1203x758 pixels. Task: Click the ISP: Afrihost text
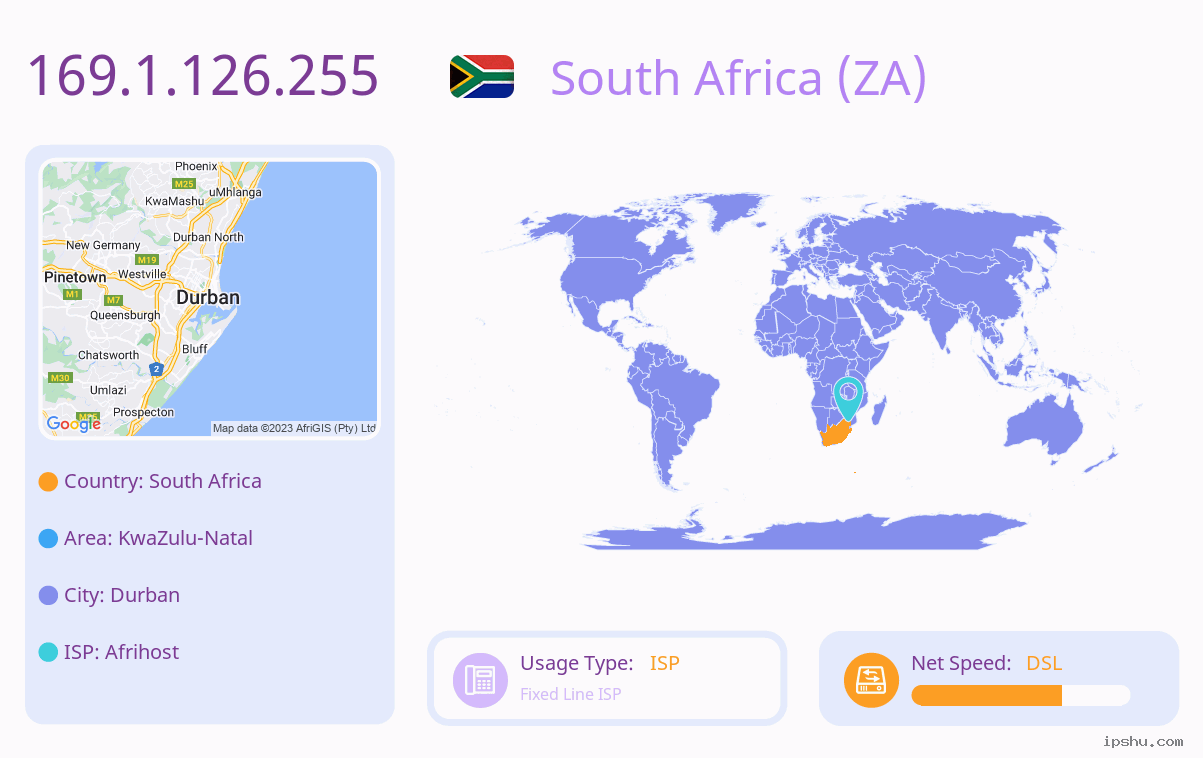point(121,652)
